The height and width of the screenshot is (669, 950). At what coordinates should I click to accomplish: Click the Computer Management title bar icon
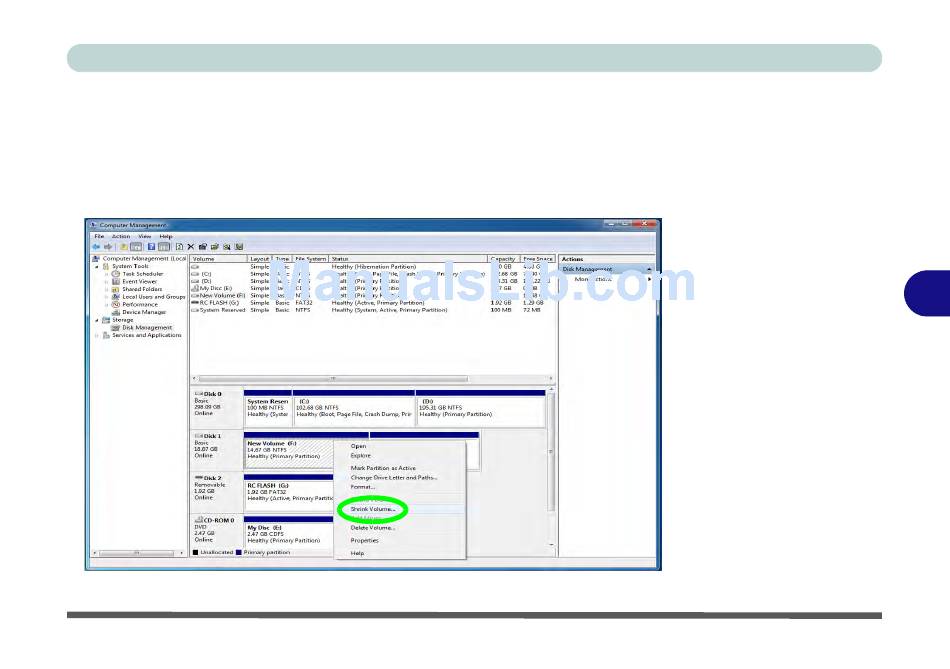pyautogui.click(x=93, y=225)
